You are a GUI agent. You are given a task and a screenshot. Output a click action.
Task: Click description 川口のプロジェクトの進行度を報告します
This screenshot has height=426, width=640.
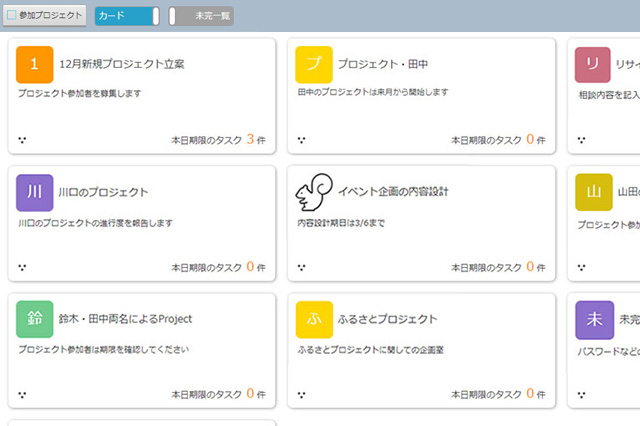tap(96, 223)
